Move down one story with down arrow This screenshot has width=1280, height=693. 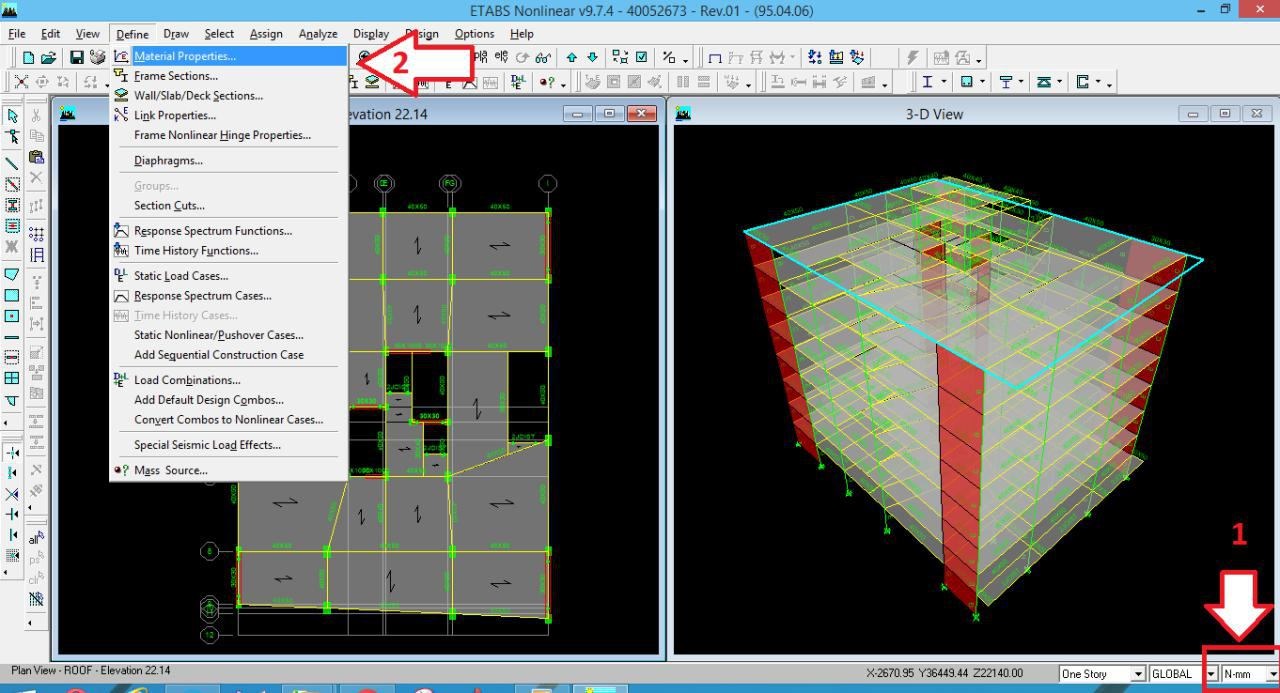pos(592,58)
